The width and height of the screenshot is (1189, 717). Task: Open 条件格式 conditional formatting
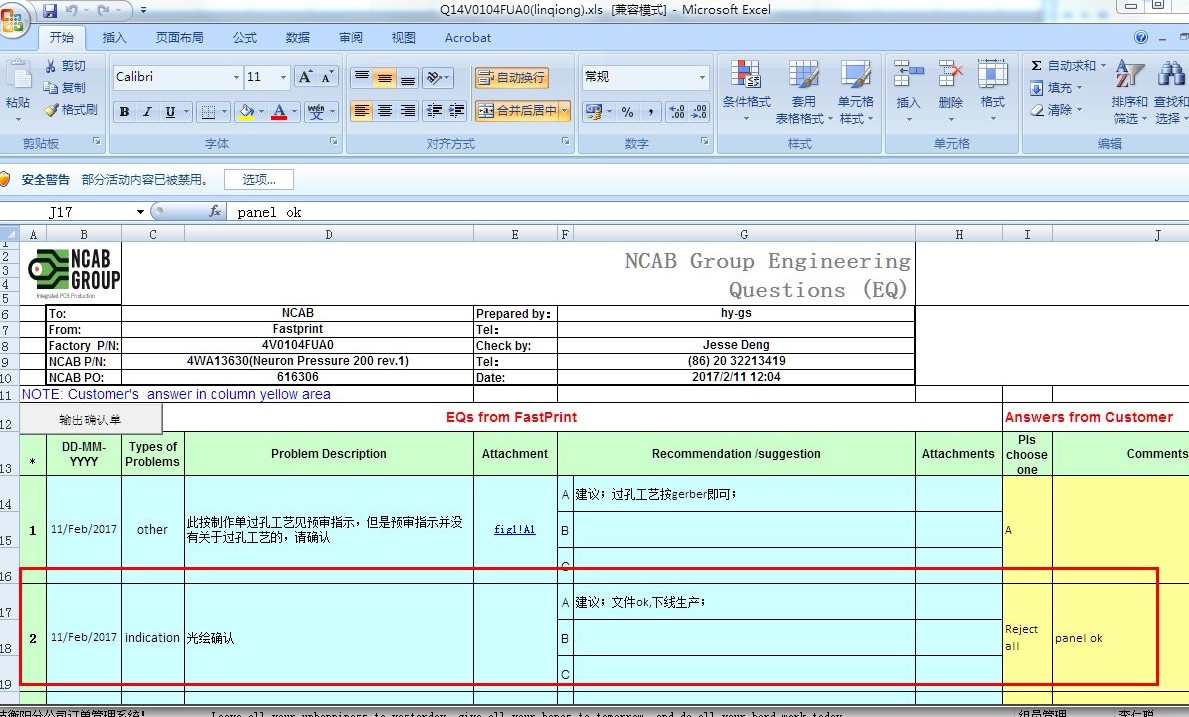click(x=746, y=91)
